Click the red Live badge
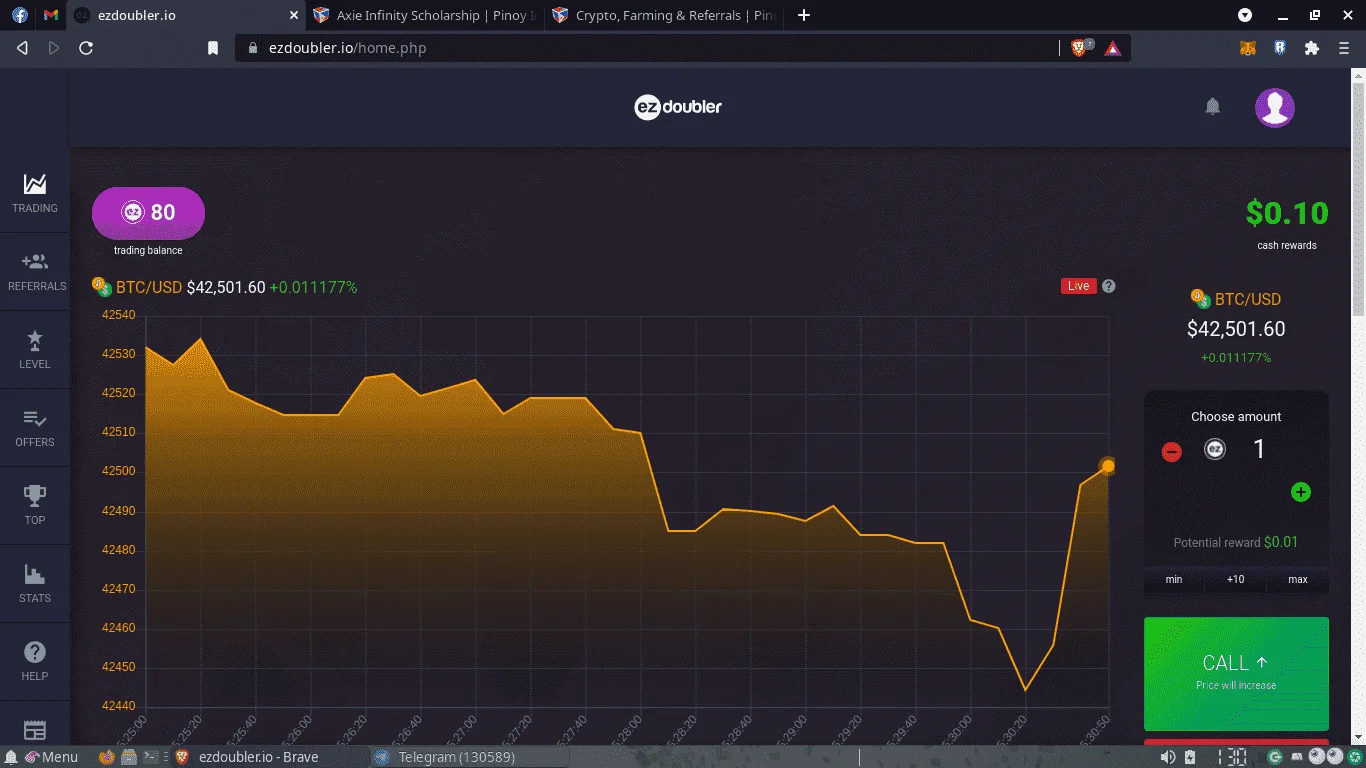Image resolution: width=1366 pixels, height=768 pixels. click(1078, 286)
